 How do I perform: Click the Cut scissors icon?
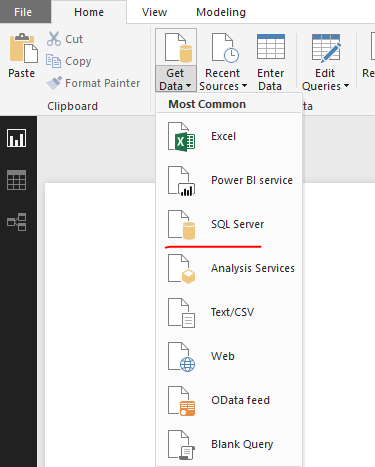(53, 39)
